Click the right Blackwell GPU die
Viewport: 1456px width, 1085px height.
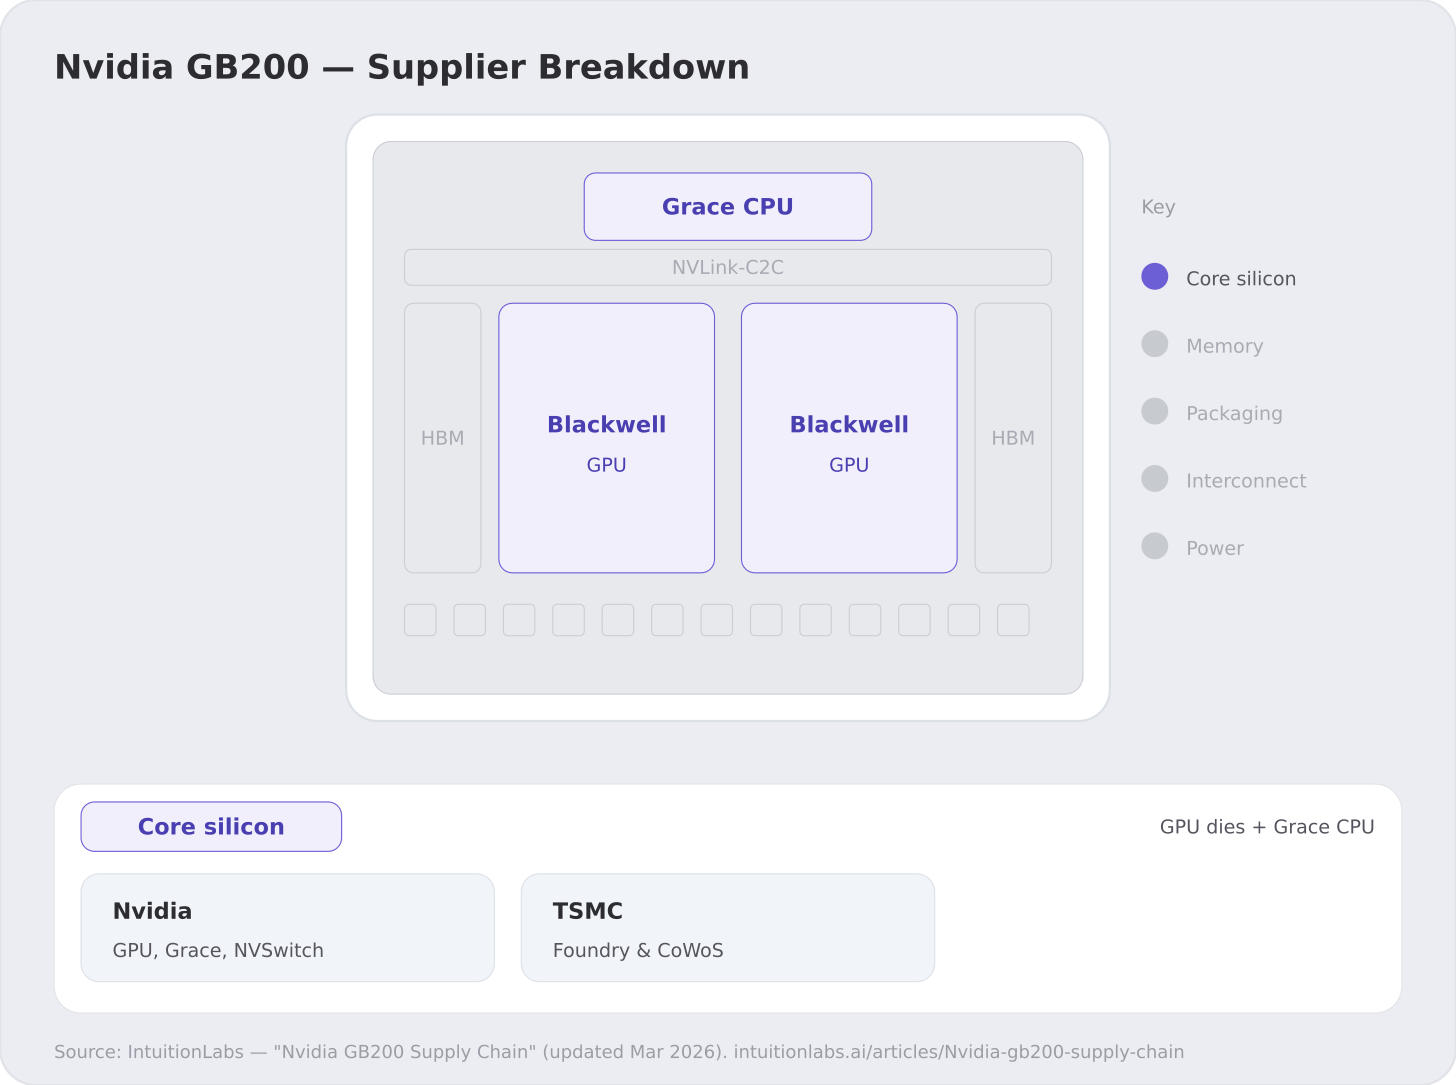point(849,438)
